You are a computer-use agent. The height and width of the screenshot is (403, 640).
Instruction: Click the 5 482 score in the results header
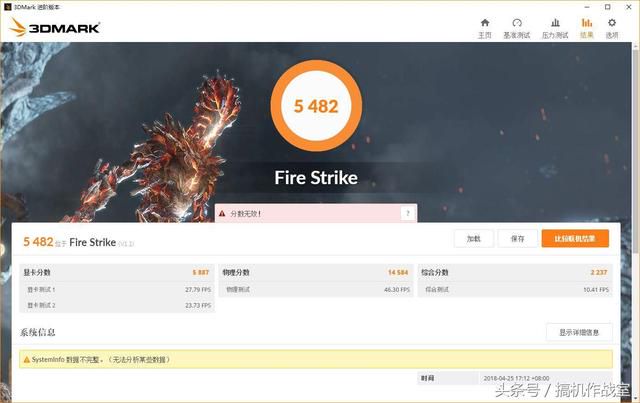(38, 242)
